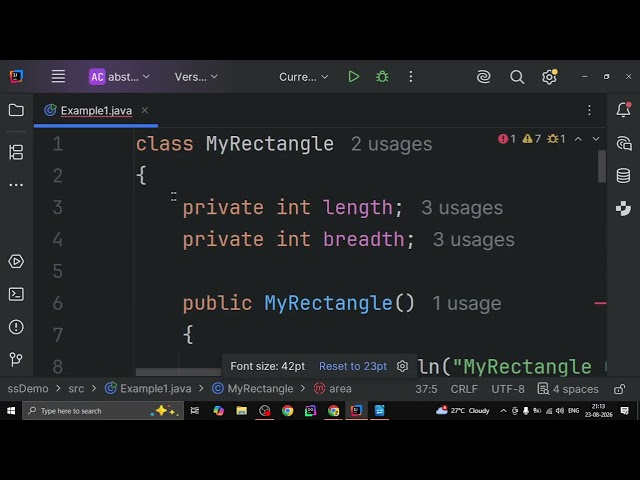The height and width of the screenshot is (480, 640).
Task: Click the error count indicator
Action: 507,139
